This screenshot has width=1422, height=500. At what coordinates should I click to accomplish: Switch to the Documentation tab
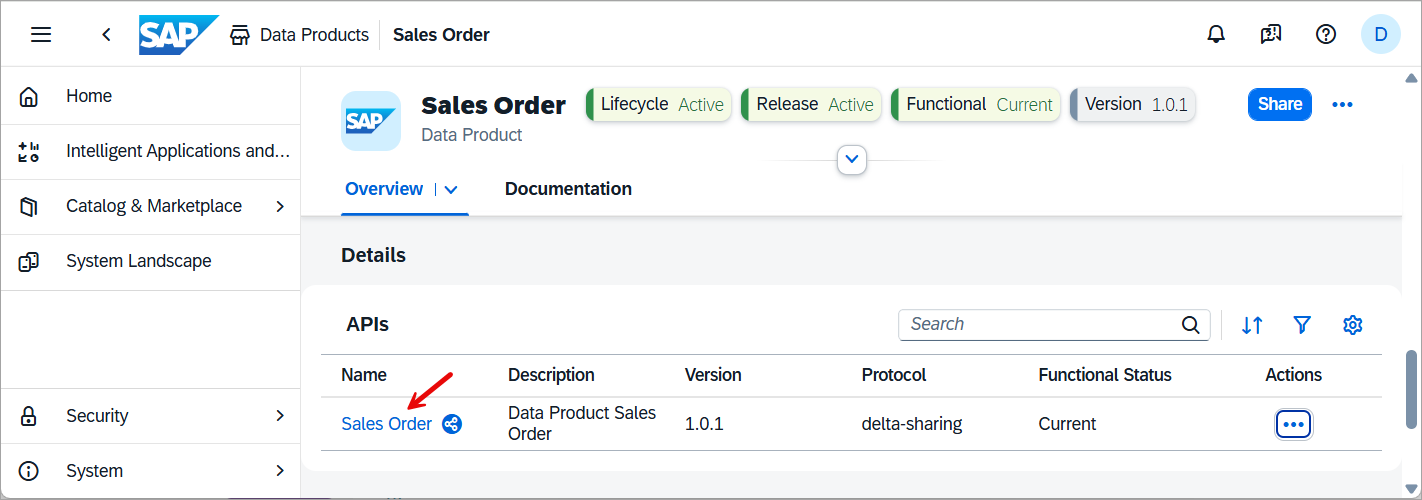pyautogui.click(x=568, y=189)
